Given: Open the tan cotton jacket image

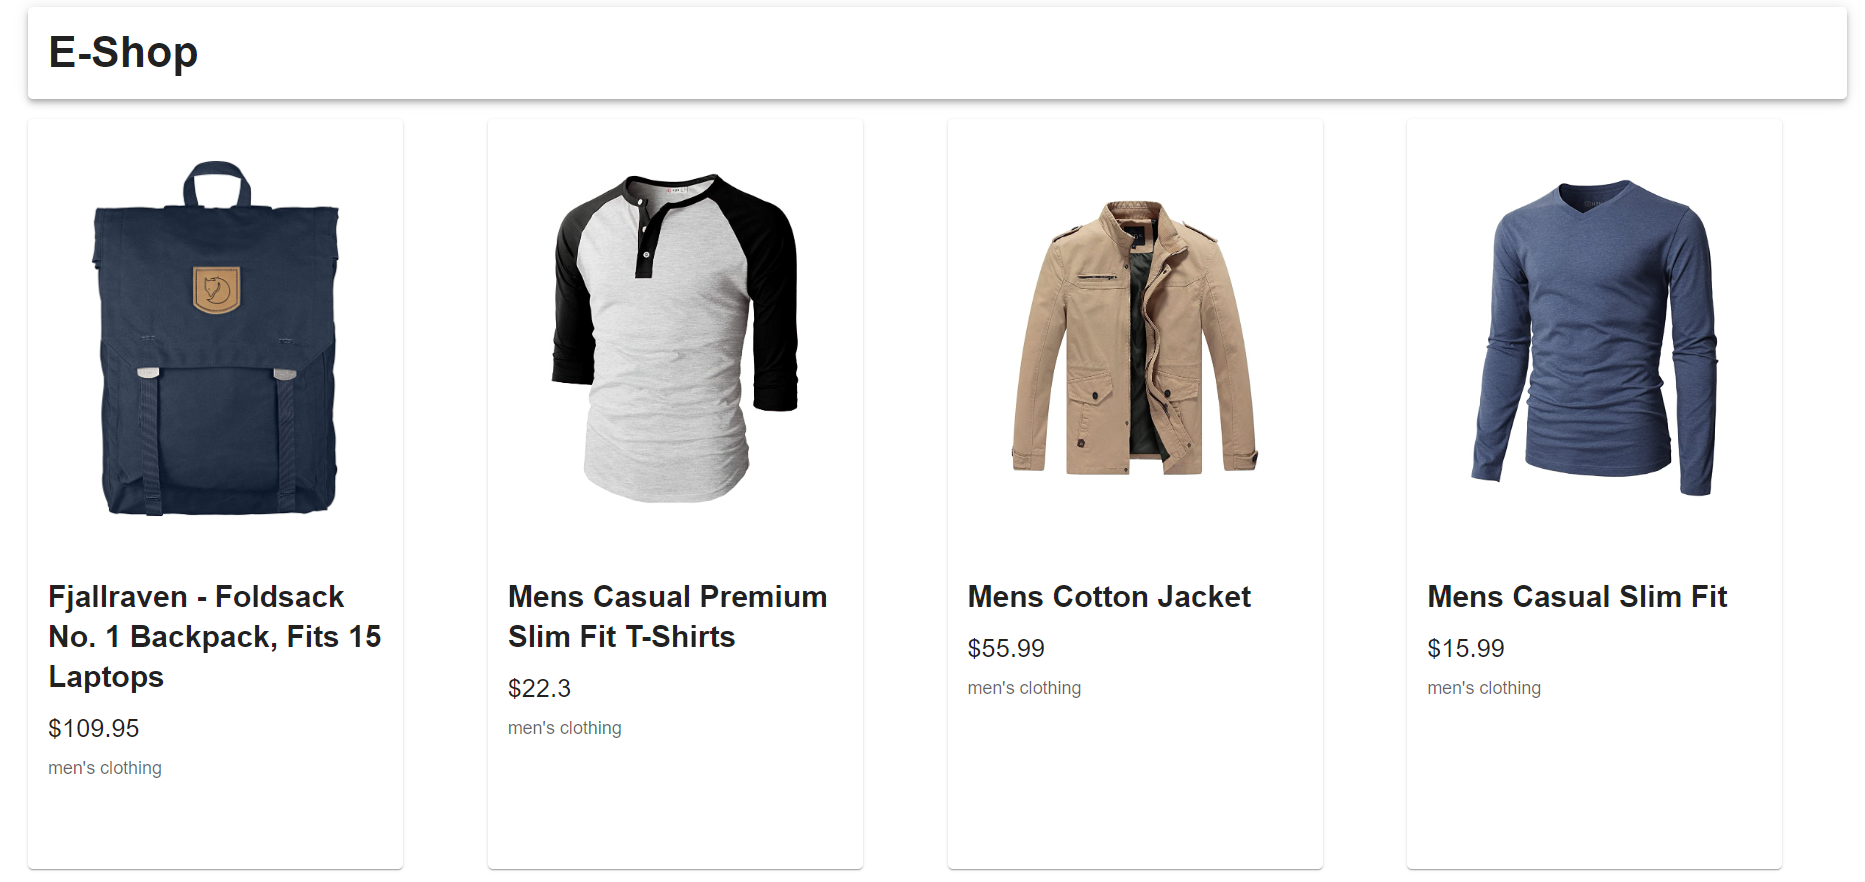Looking at the screenshot, I should [1135, 338].
